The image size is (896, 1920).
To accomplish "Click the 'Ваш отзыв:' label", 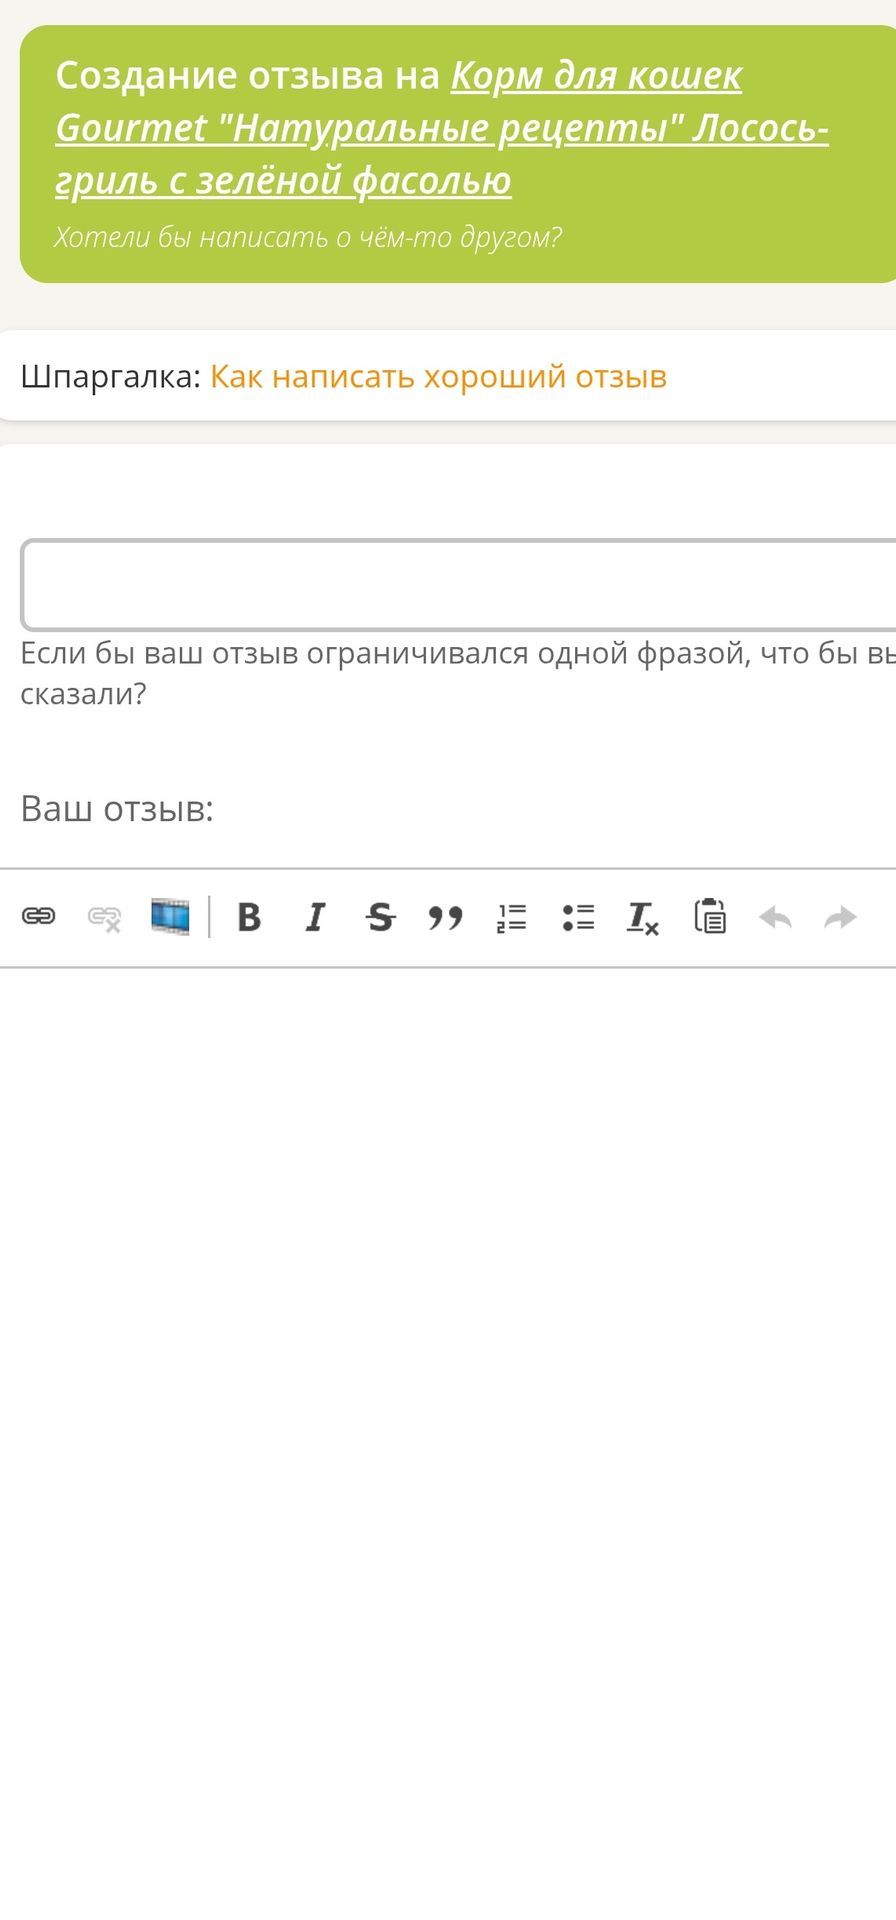I will 117,808.
